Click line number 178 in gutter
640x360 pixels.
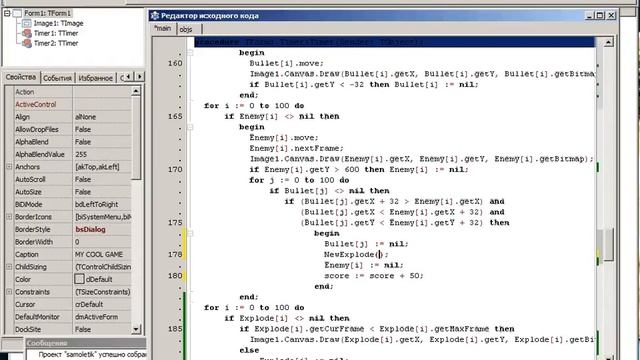tap(175, 254)
